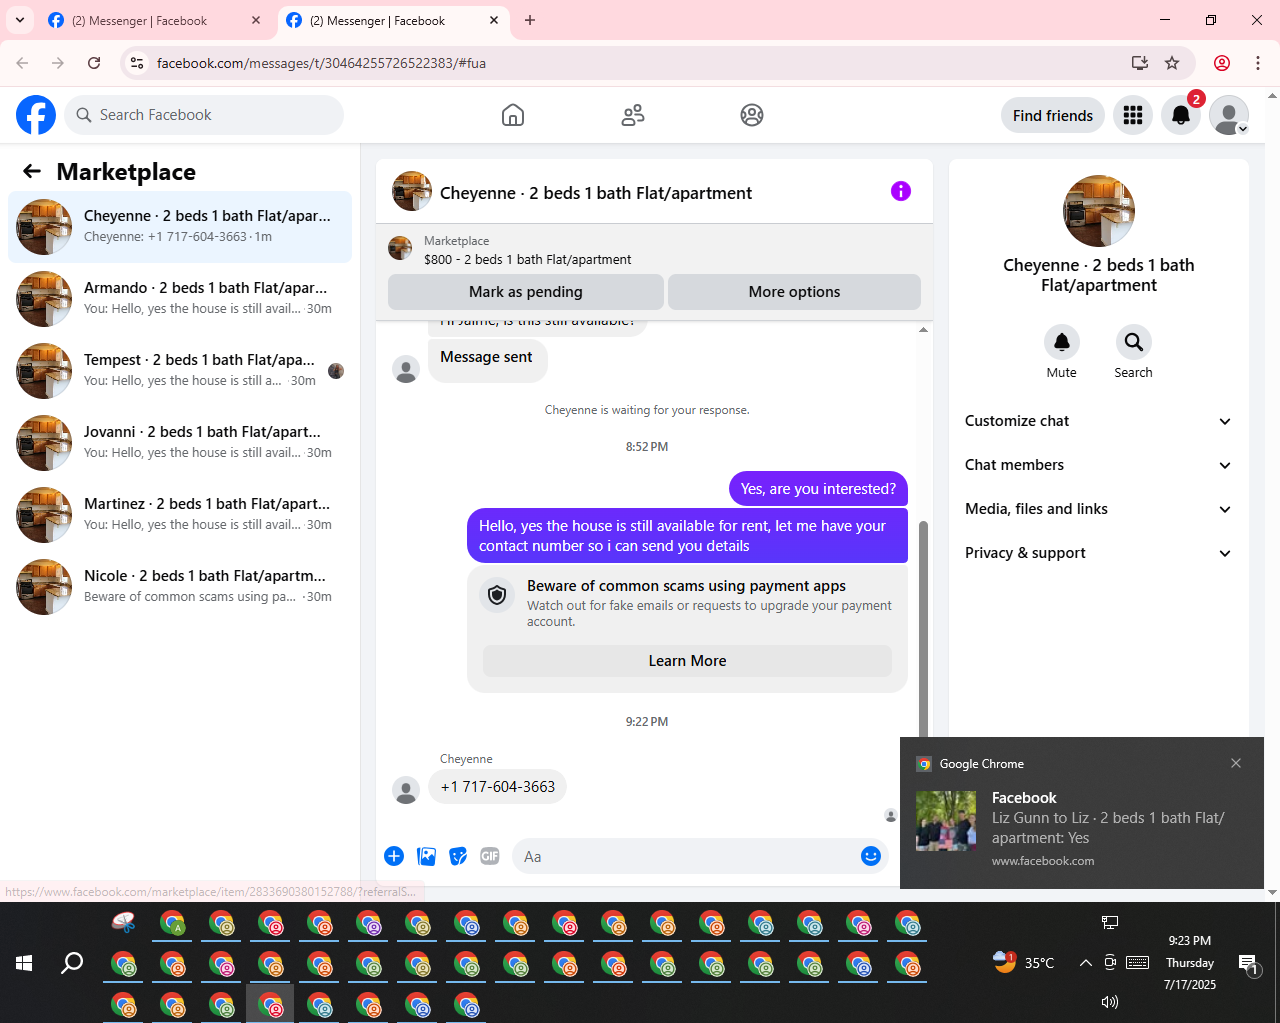
Task: Expand Customize chat section
Action: point(1099,421)
